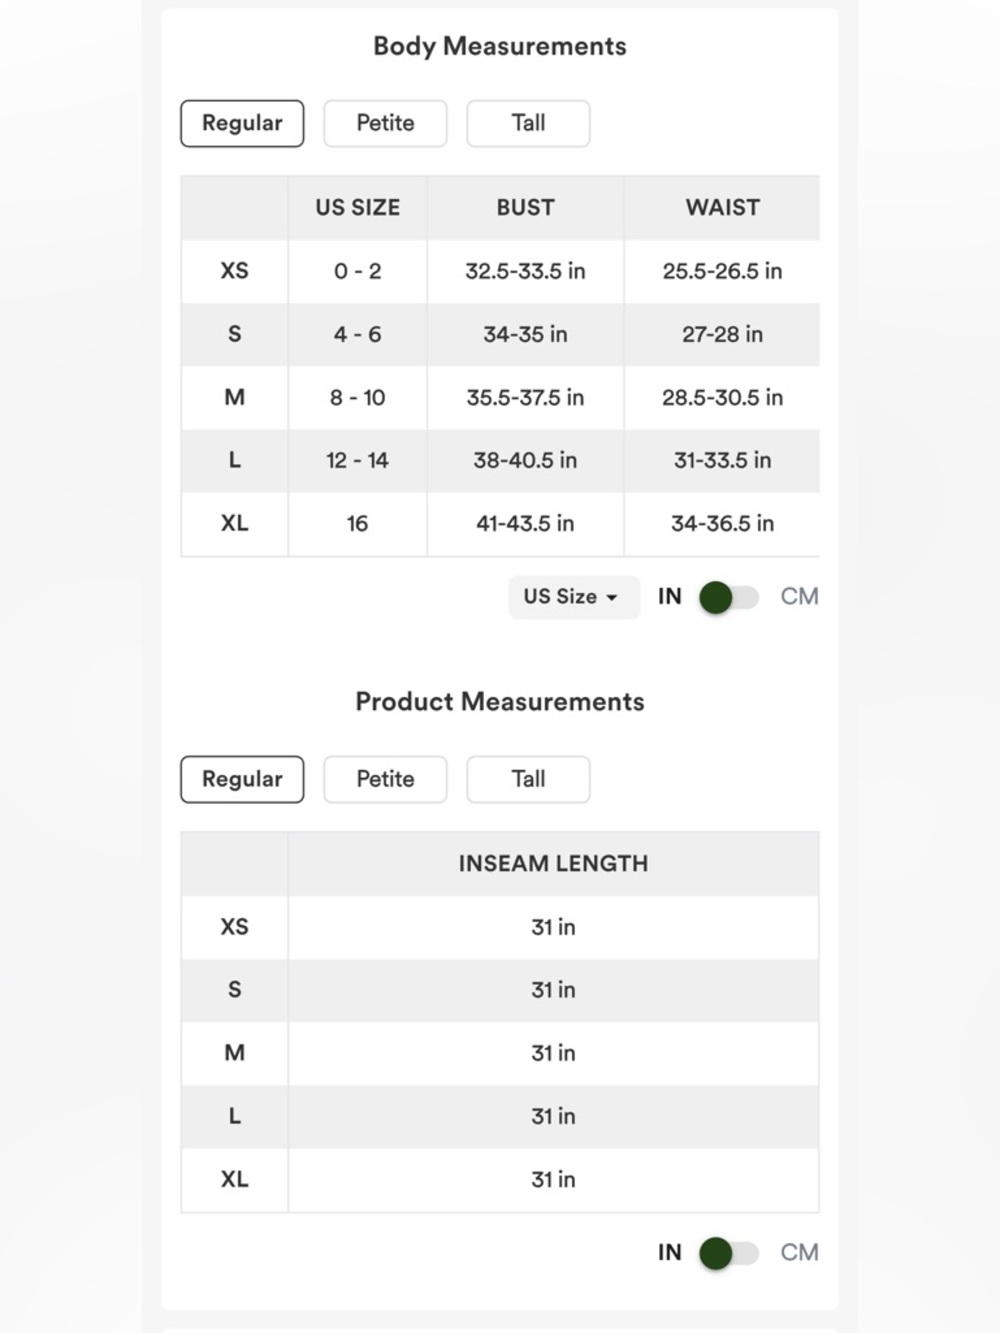This screenshot has width=1000, height=1333.
Task: Choose Tall fit in Body Measurements
Action: (528, 123)
